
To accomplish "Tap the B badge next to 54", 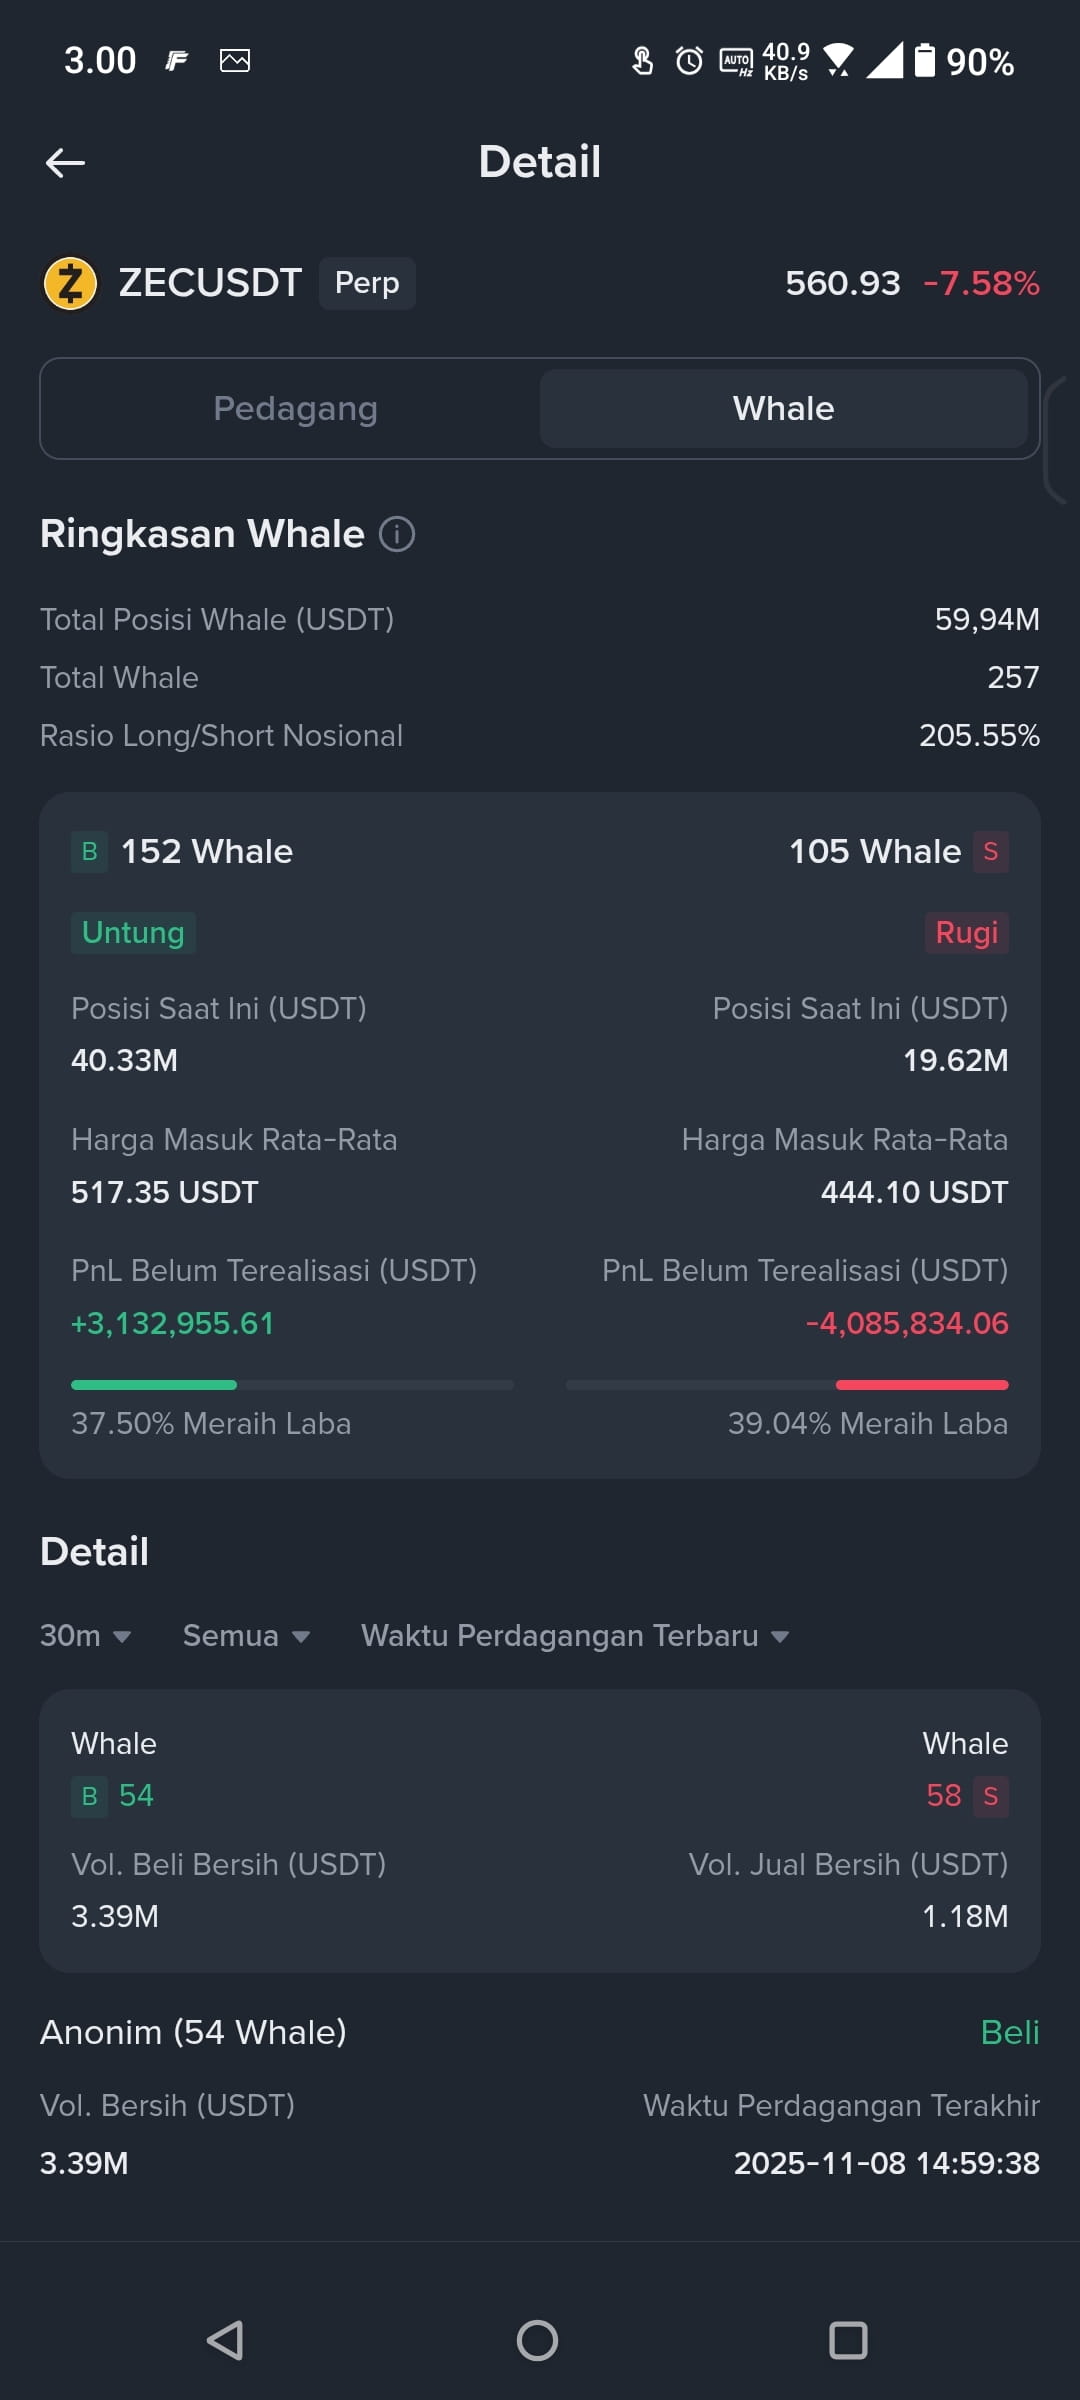I will coord(89,1796).
